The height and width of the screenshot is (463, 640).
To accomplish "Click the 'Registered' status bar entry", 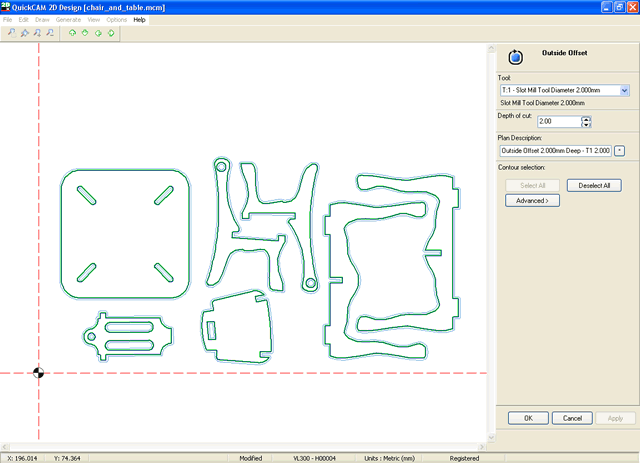I will pyautogui.click(x=464, y=458).
